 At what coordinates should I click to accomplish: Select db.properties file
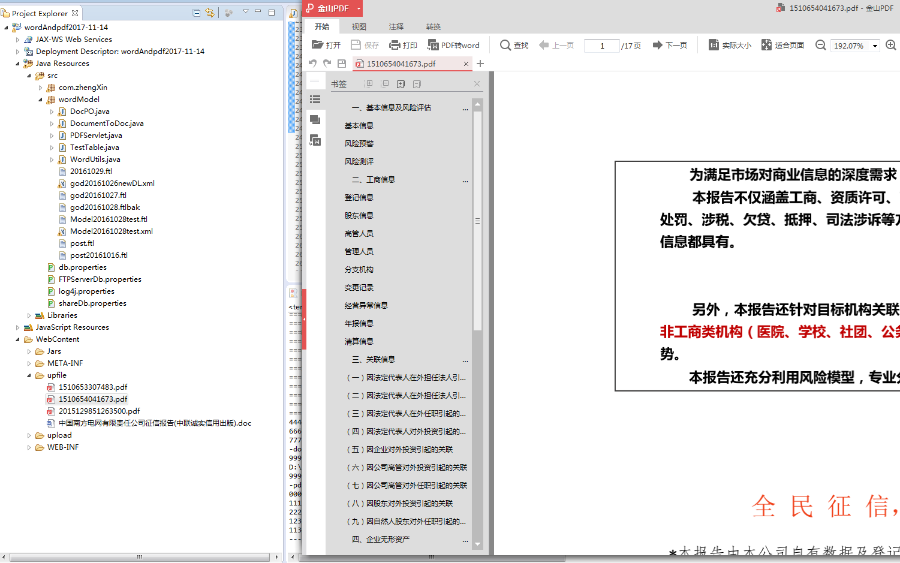83,267
